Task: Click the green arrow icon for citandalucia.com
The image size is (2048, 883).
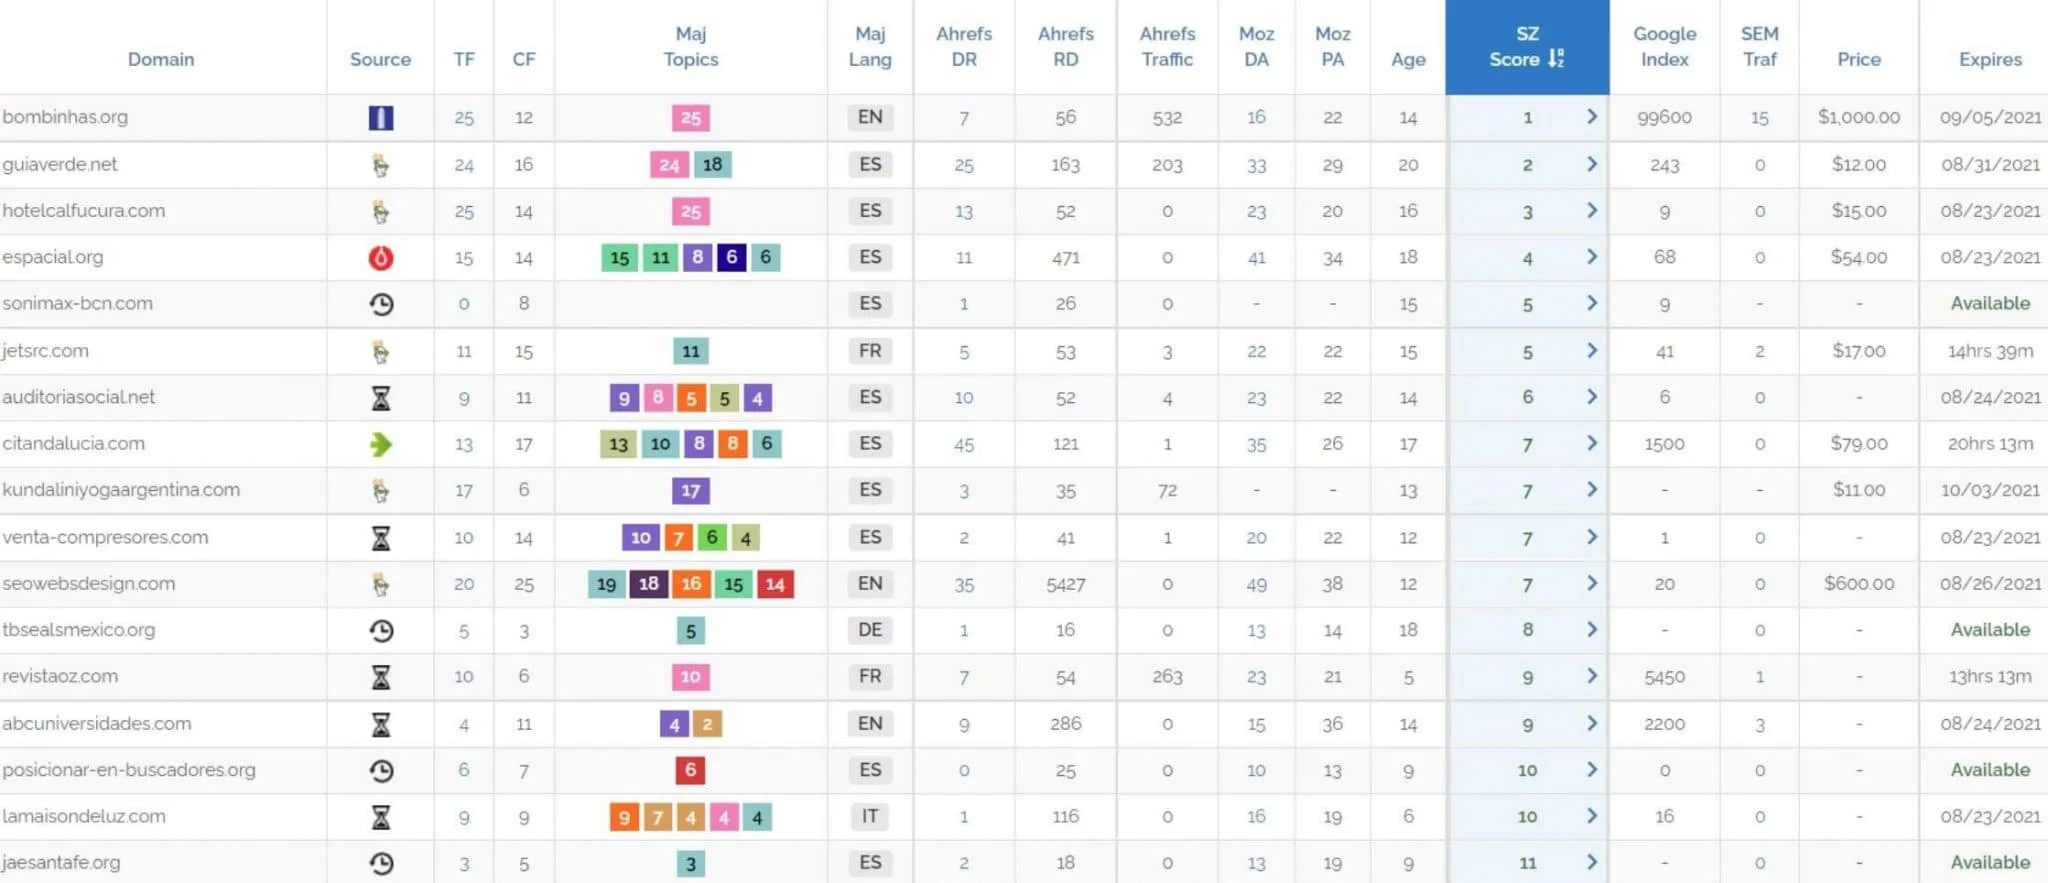Action: tap(380, 444)
